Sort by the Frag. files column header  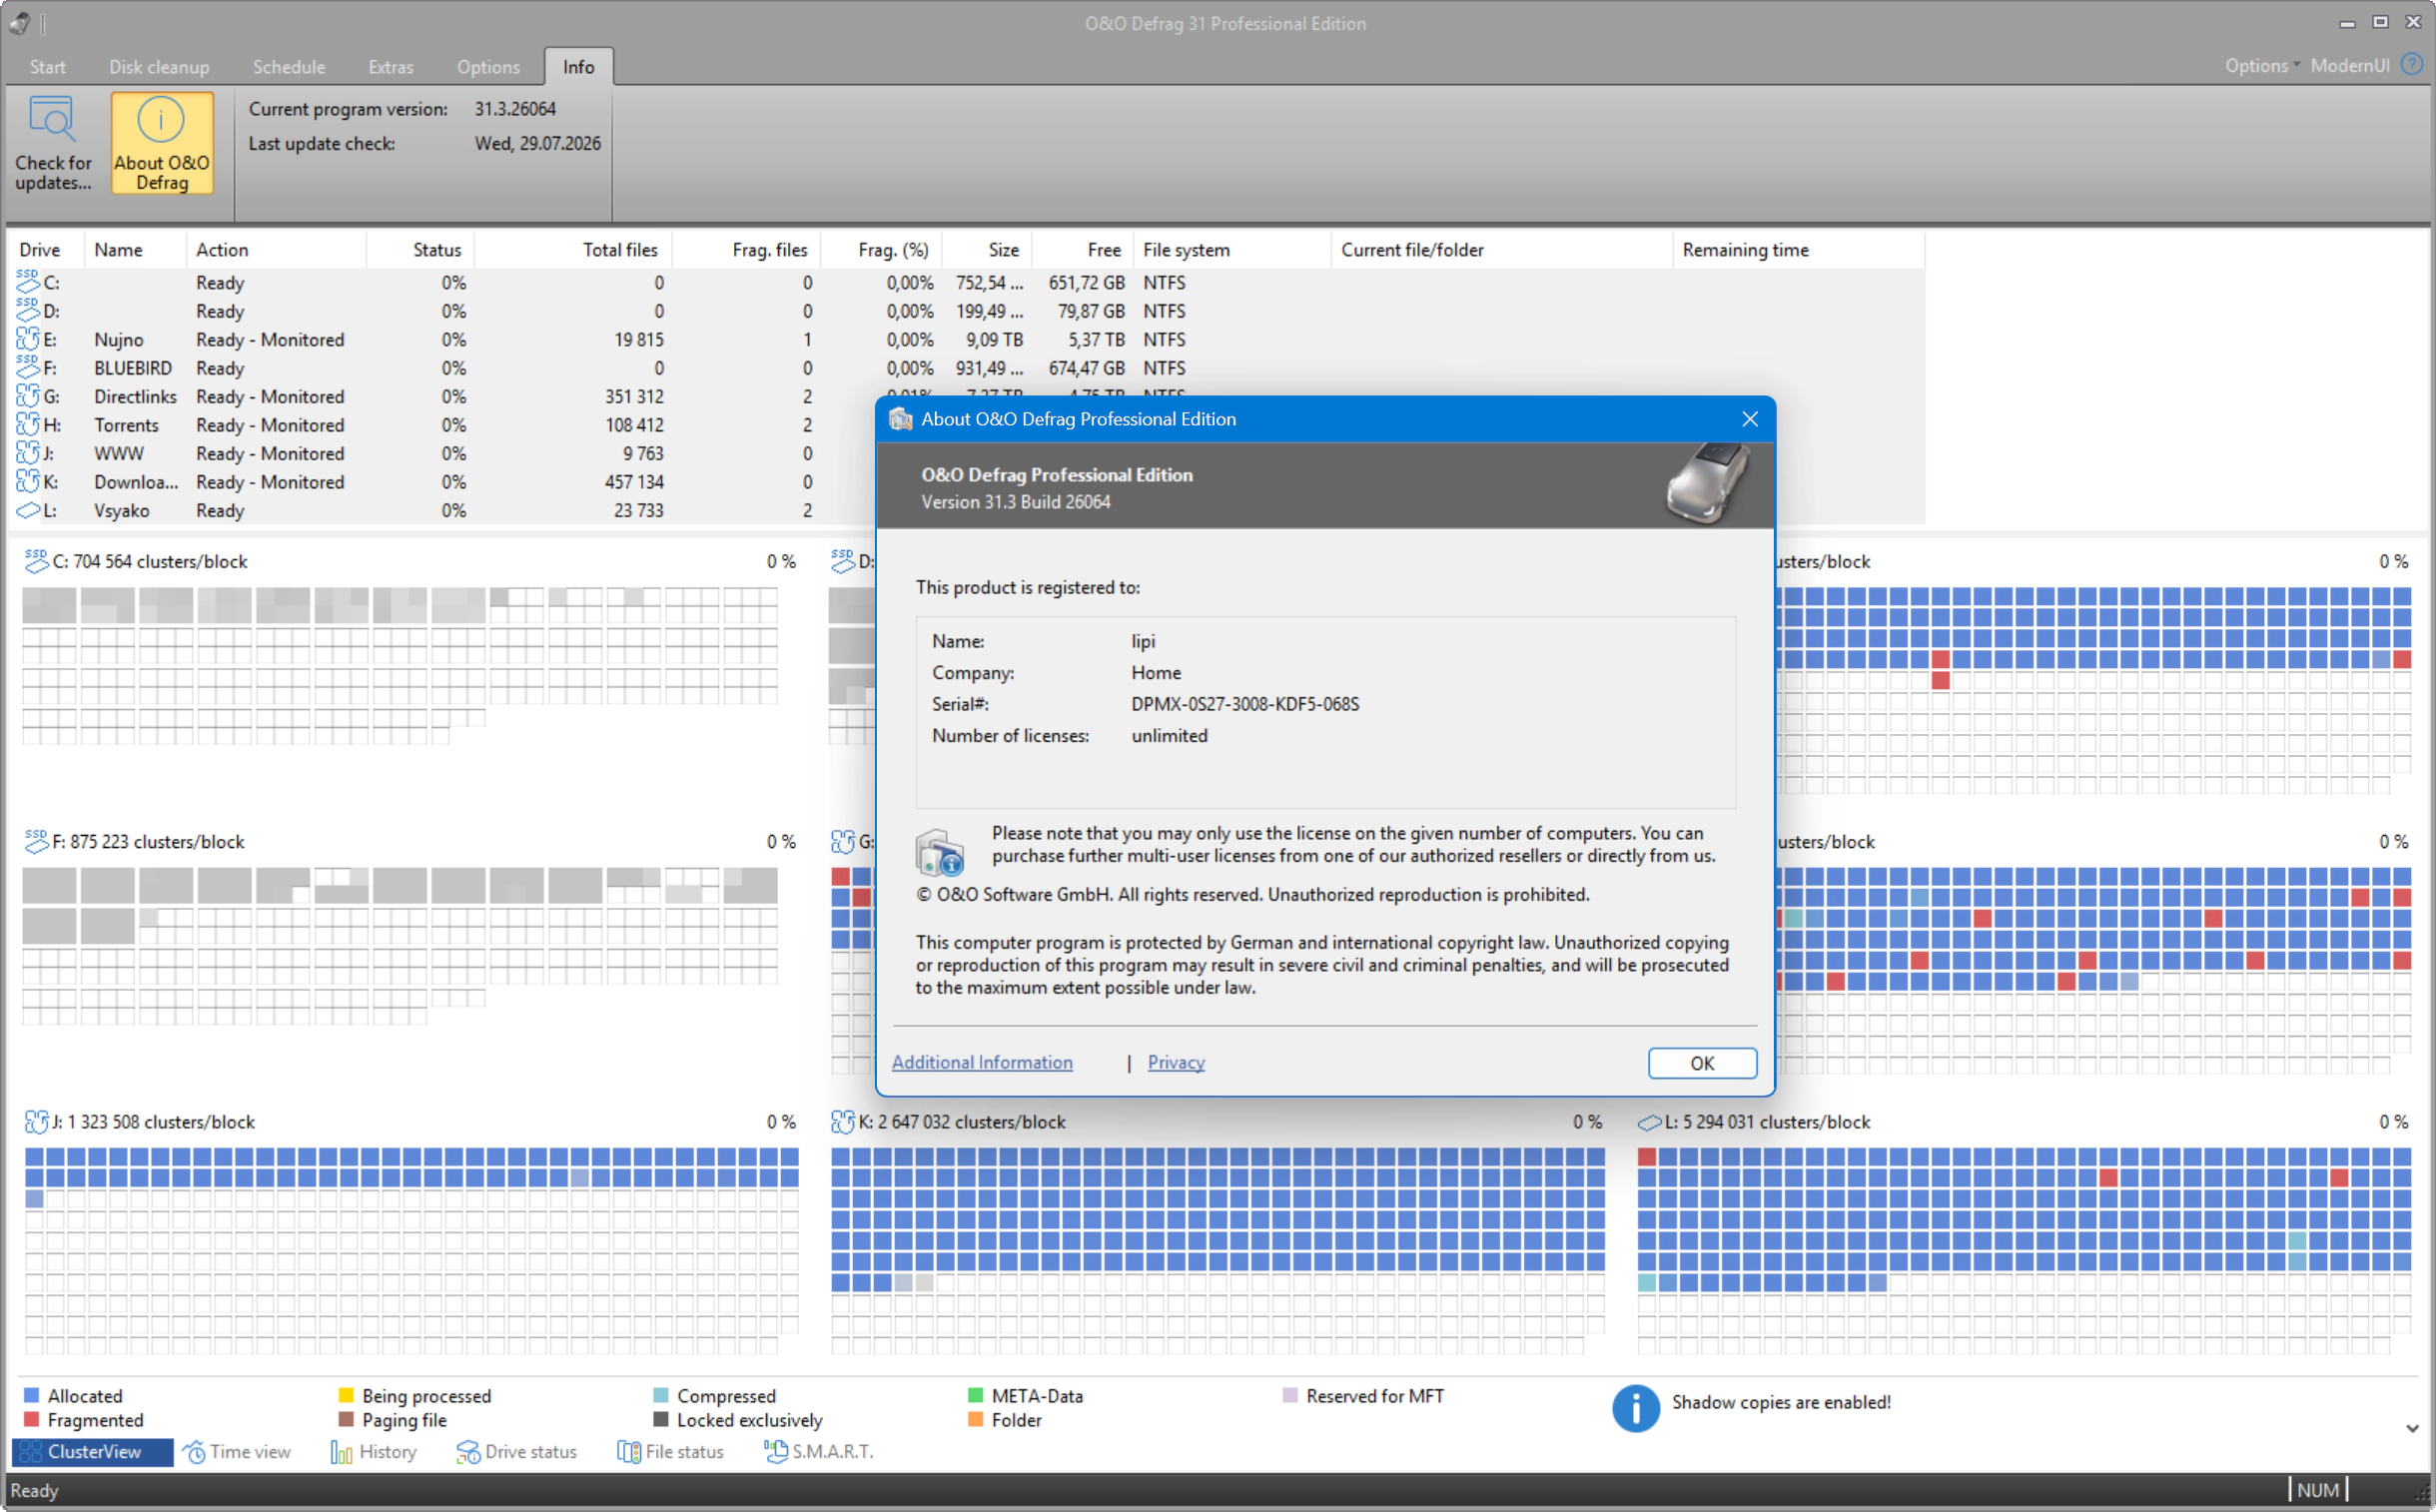click(746, 250)
